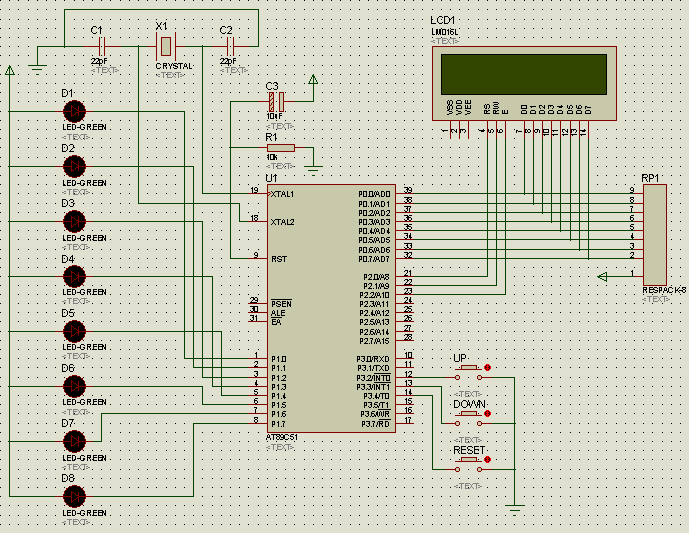Viewport: 689px width, 533px height.
Task: Click the LED-GREEN label under D1
Action: coord(84,127)
